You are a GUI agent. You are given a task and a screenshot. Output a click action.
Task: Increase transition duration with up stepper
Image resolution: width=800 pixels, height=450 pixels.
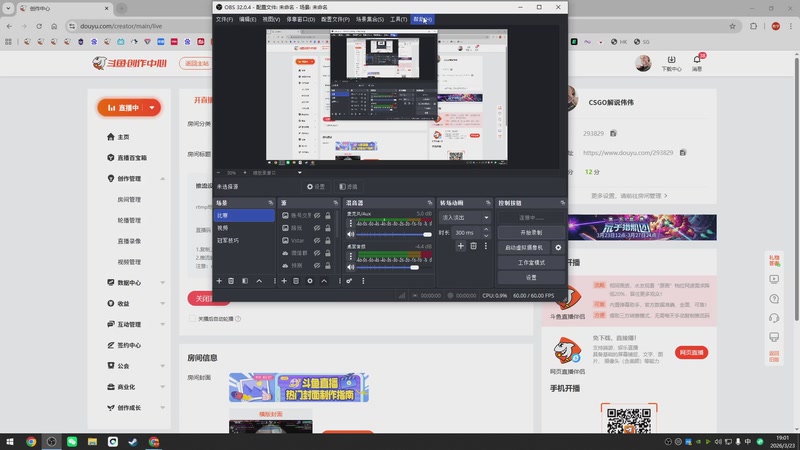486,230
